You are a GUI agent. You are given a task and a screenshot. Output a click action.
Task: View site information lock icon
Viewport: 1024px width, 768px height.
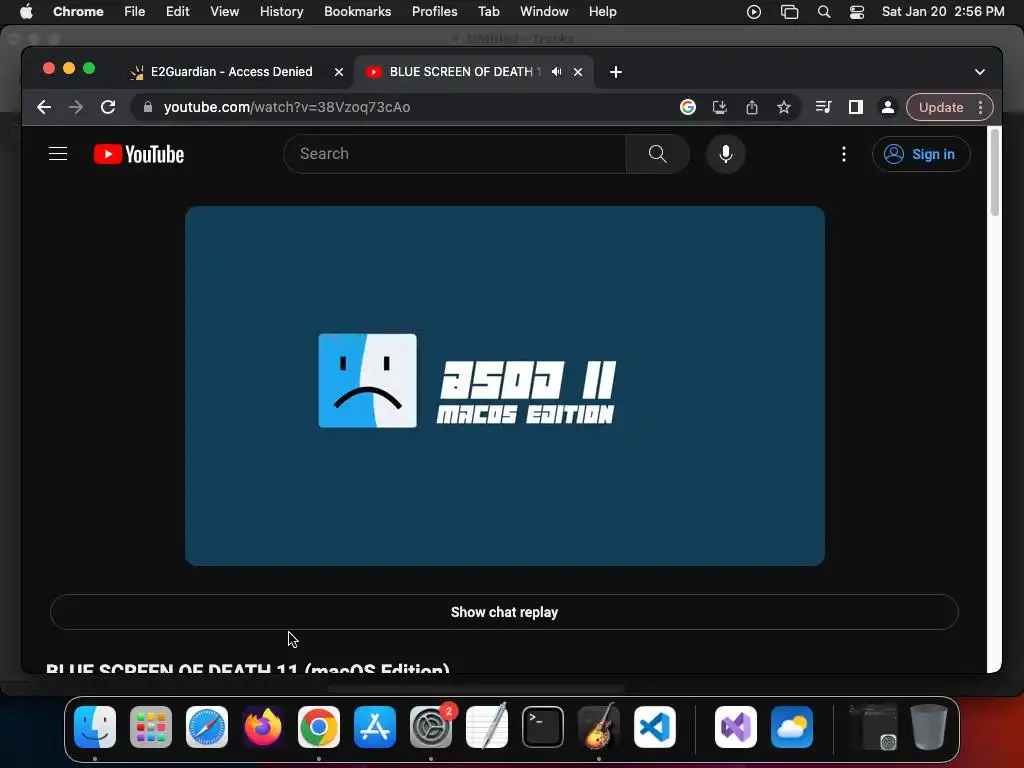[148, 107]
